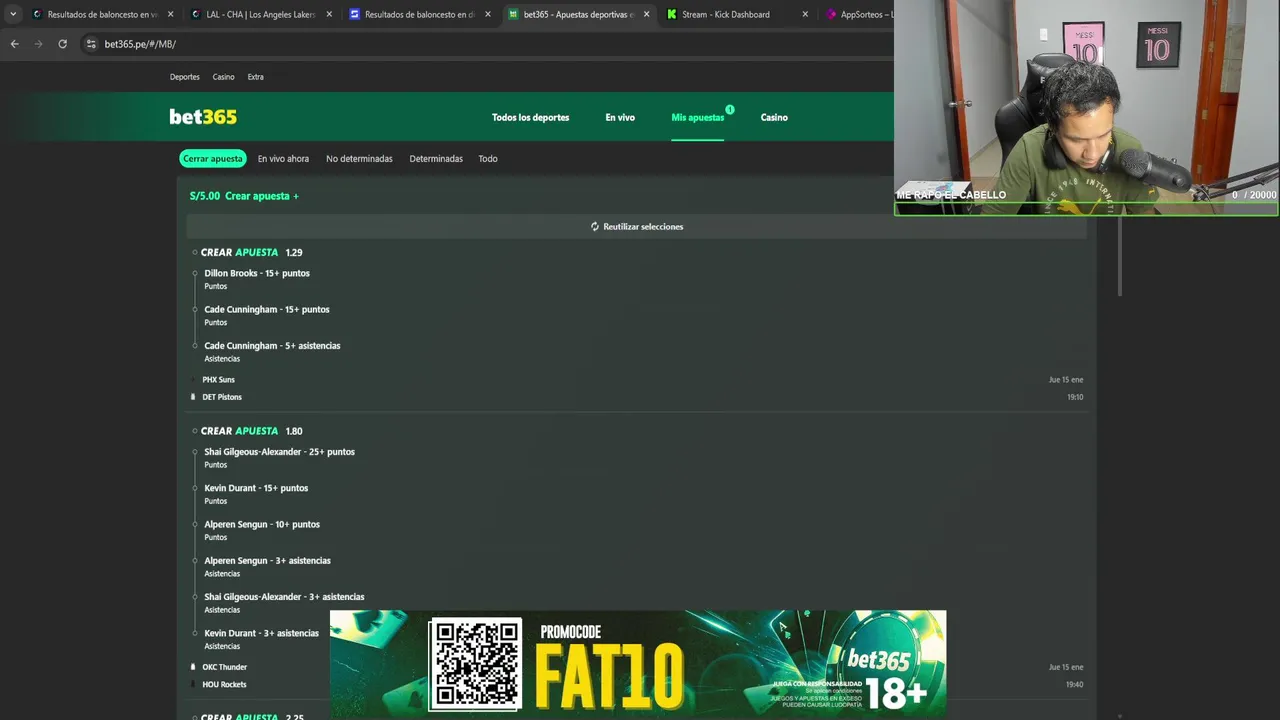Click DET Pistons team name
The image size is (1280, 720).
(222, 397)
